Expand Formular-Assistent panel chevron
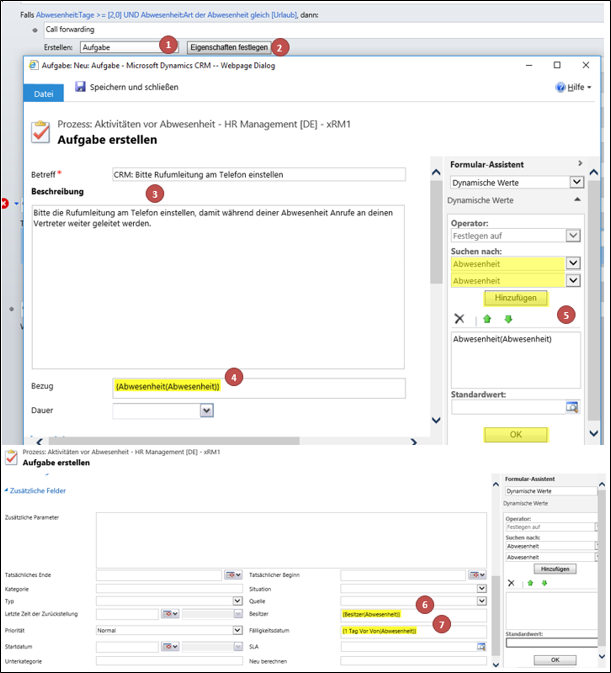Image resolution: width=611 pixels, height=673 pixels. (579, 163)
